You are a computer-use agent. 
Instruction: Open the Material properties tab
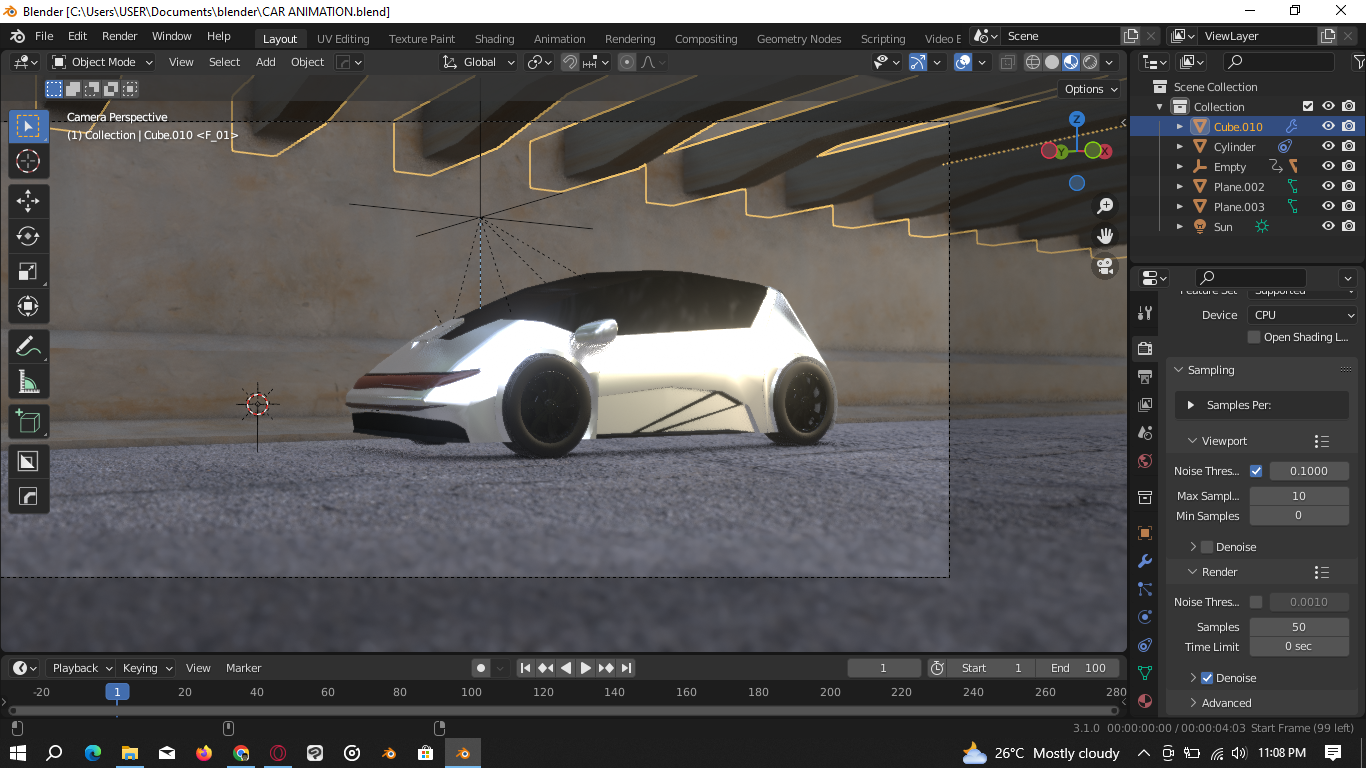click(1145, 701)
